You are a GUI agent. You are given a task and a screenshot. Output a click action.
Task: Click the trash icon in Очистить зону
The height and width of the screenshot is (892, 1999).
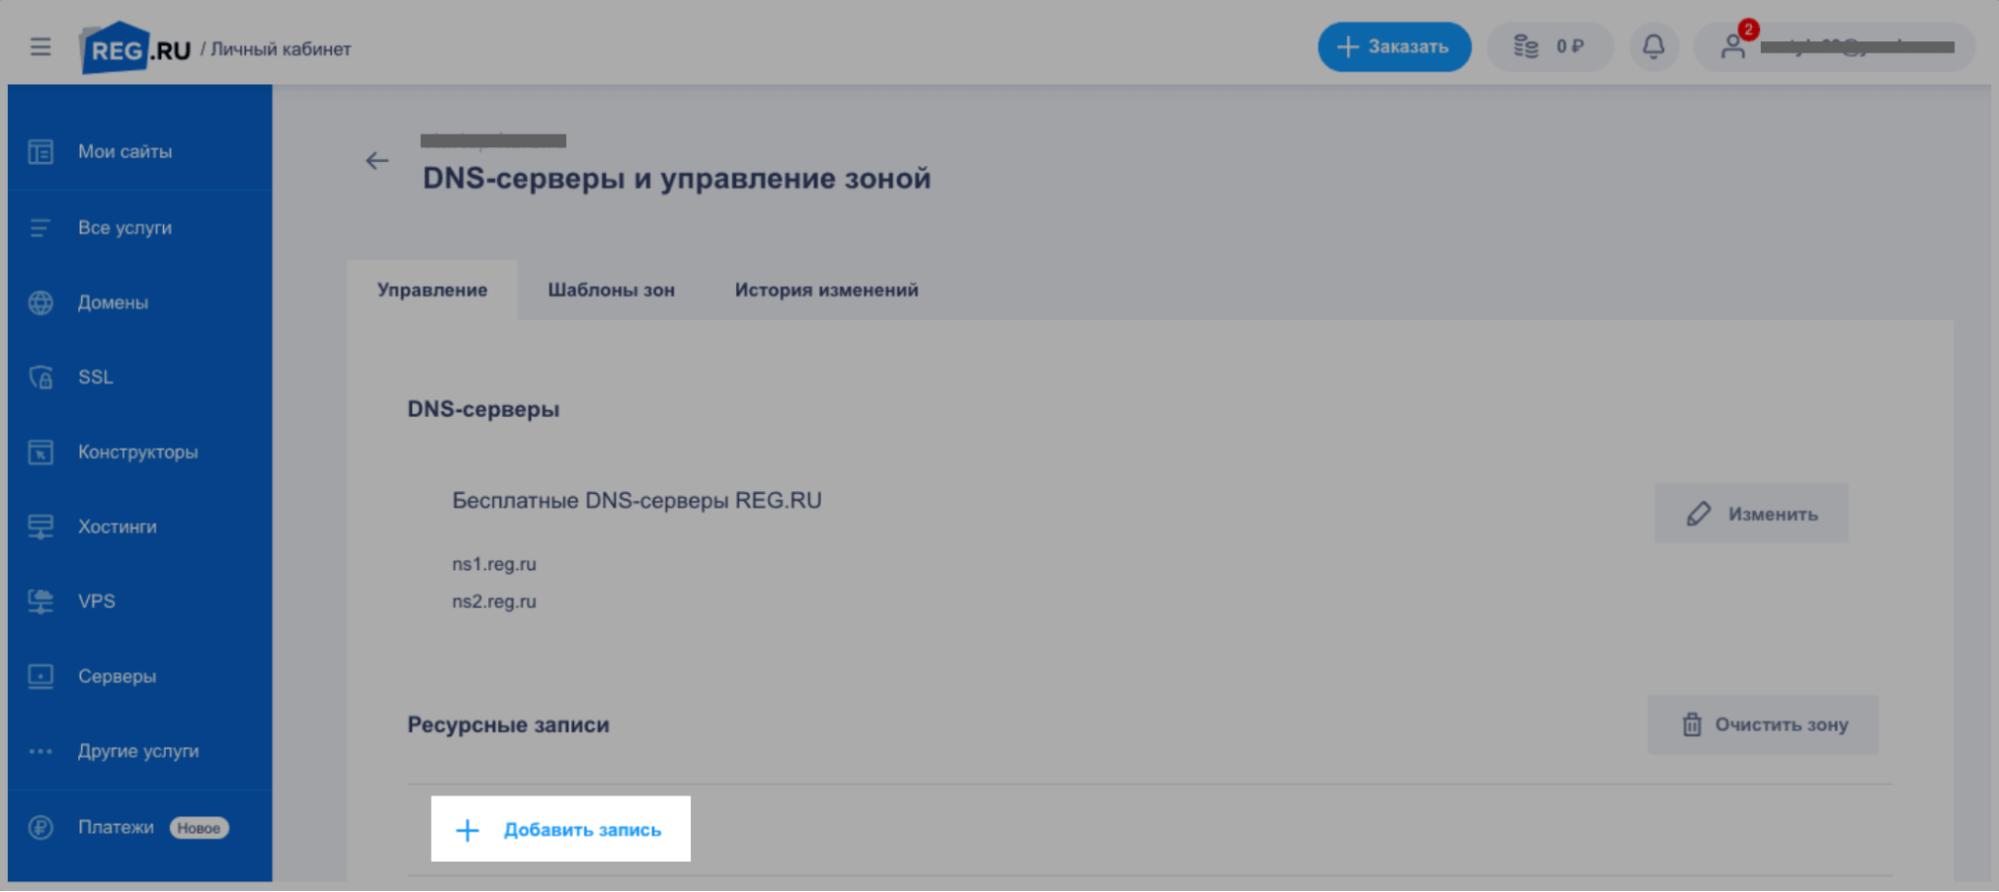coord(1691,725)
